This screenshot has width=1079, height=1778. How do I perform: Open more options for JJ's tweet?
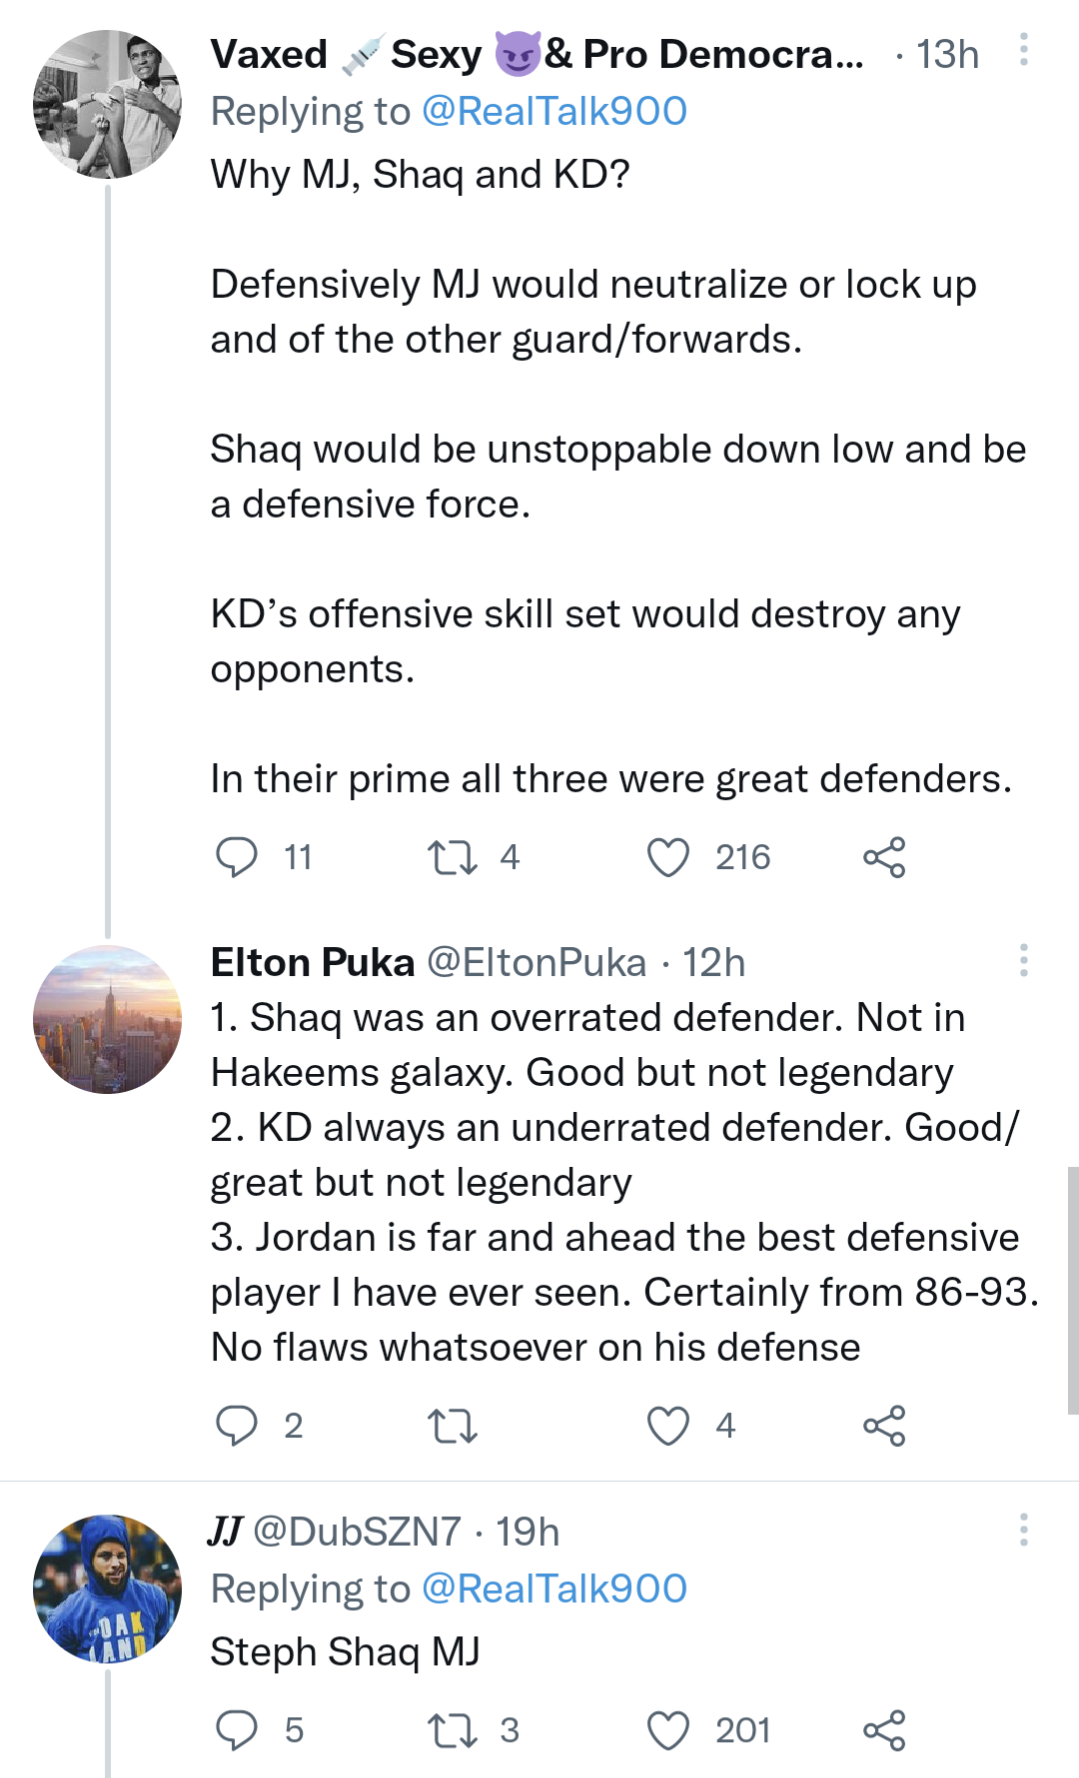click(x=1023, y=1530)
